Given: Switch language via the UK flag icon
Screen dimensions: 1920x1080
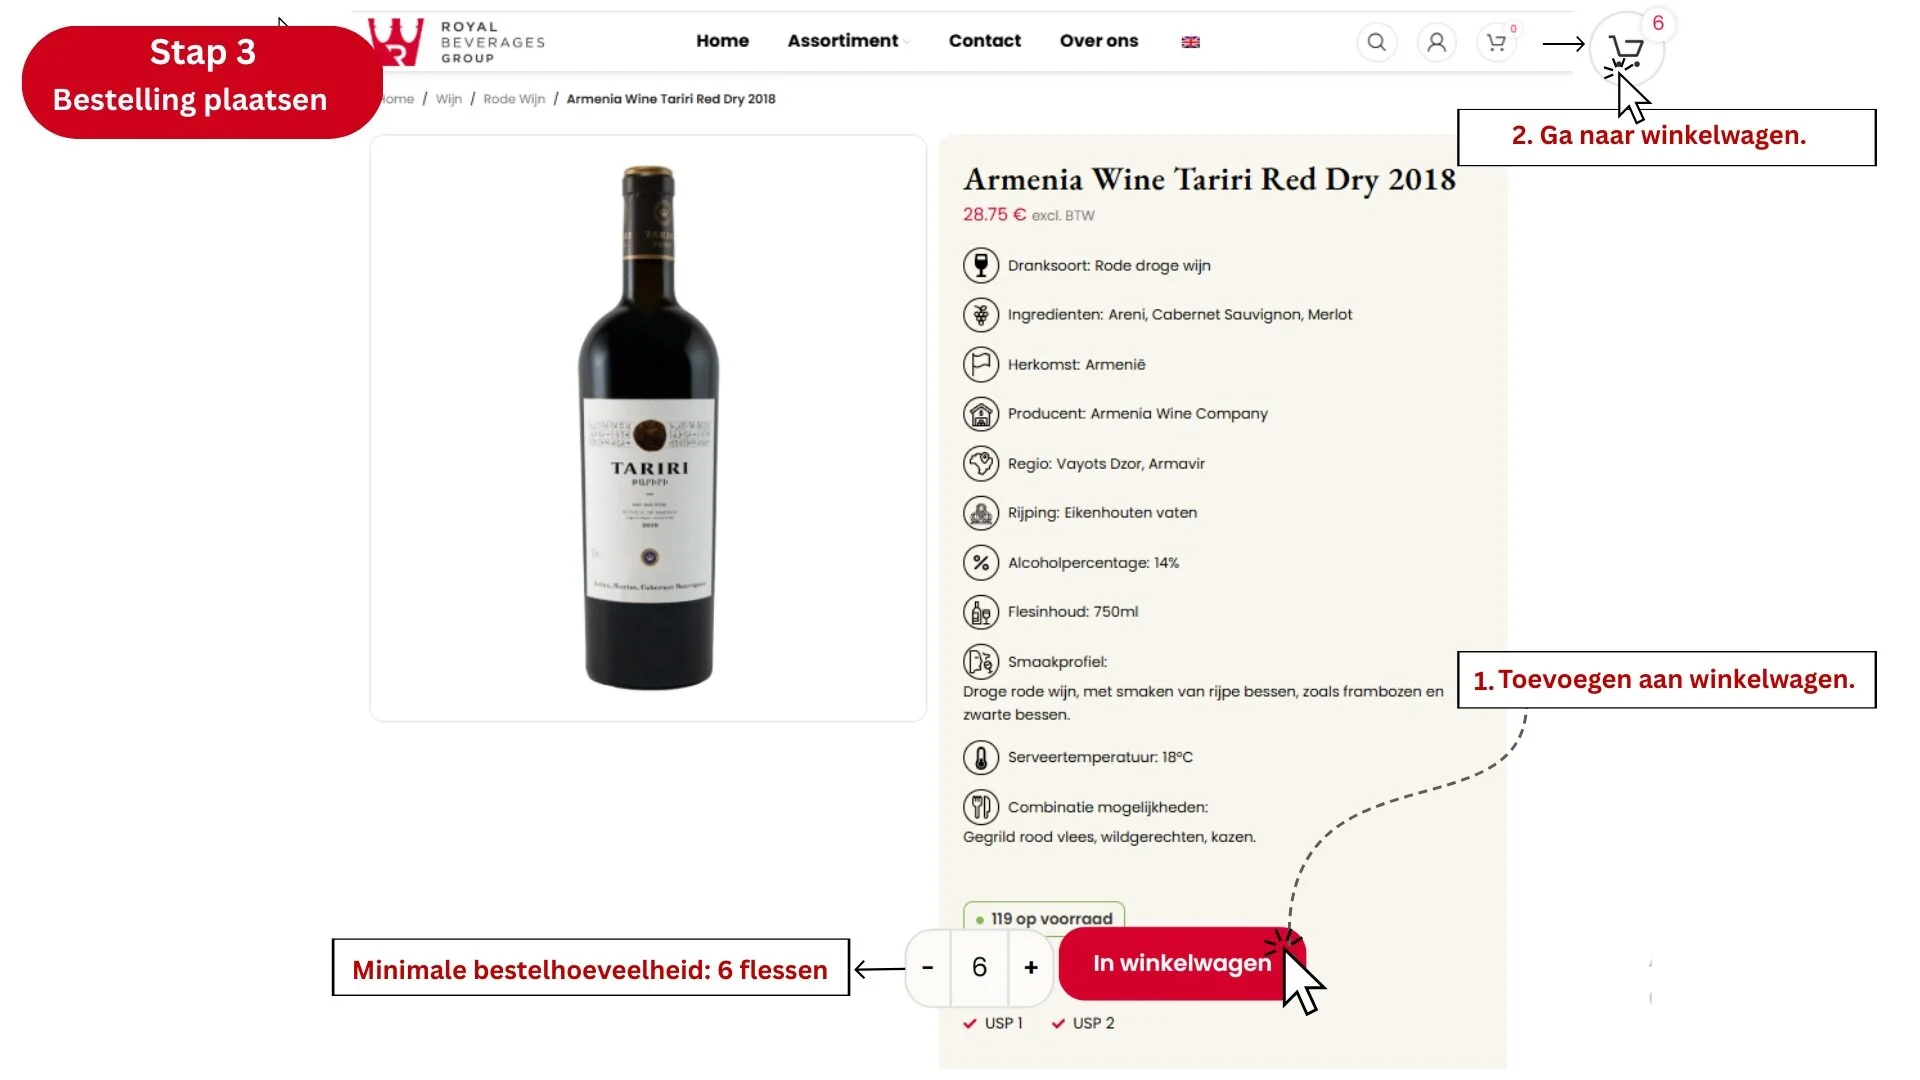Looking at the screenshot, I should 1190,42.
